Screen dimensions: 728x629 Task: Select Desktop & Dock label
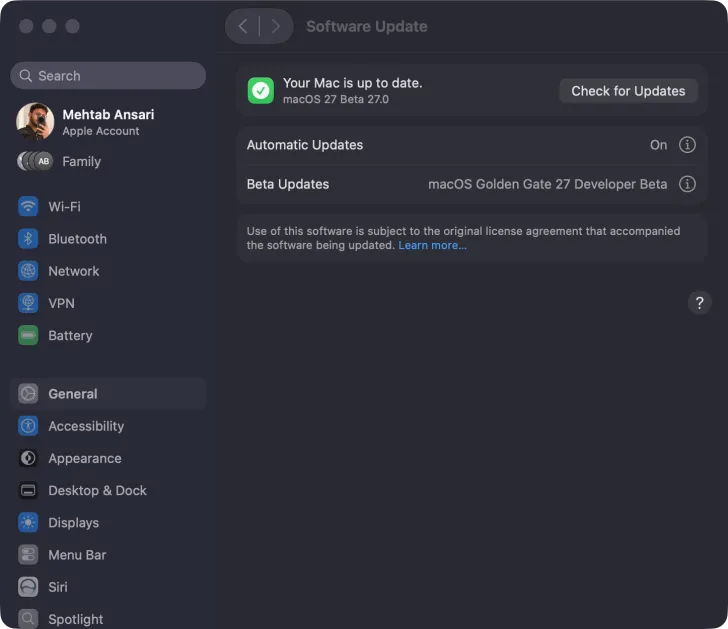pos(98,491)
